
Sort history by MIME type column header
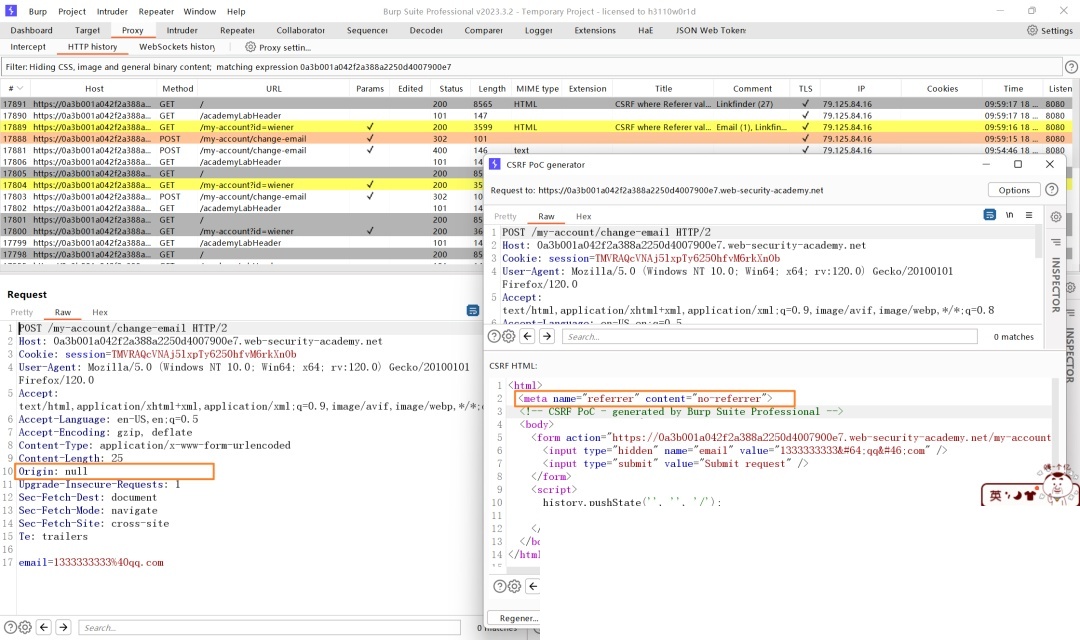[537, 88]
